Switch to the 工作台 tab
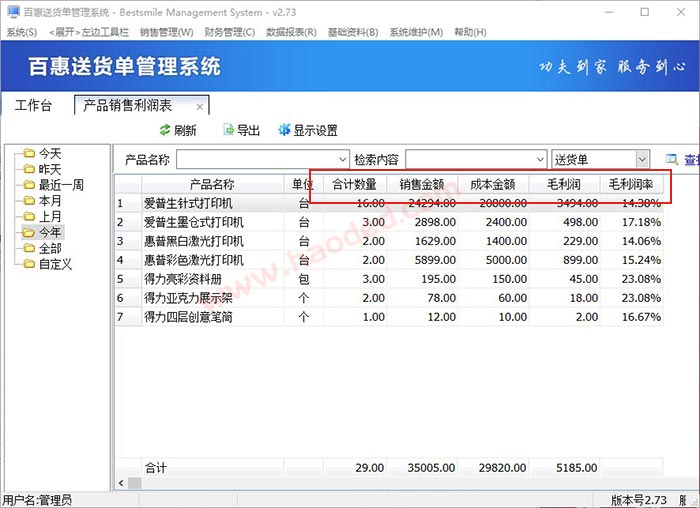Viewport: 700px width, 508px height. point(33,105)
